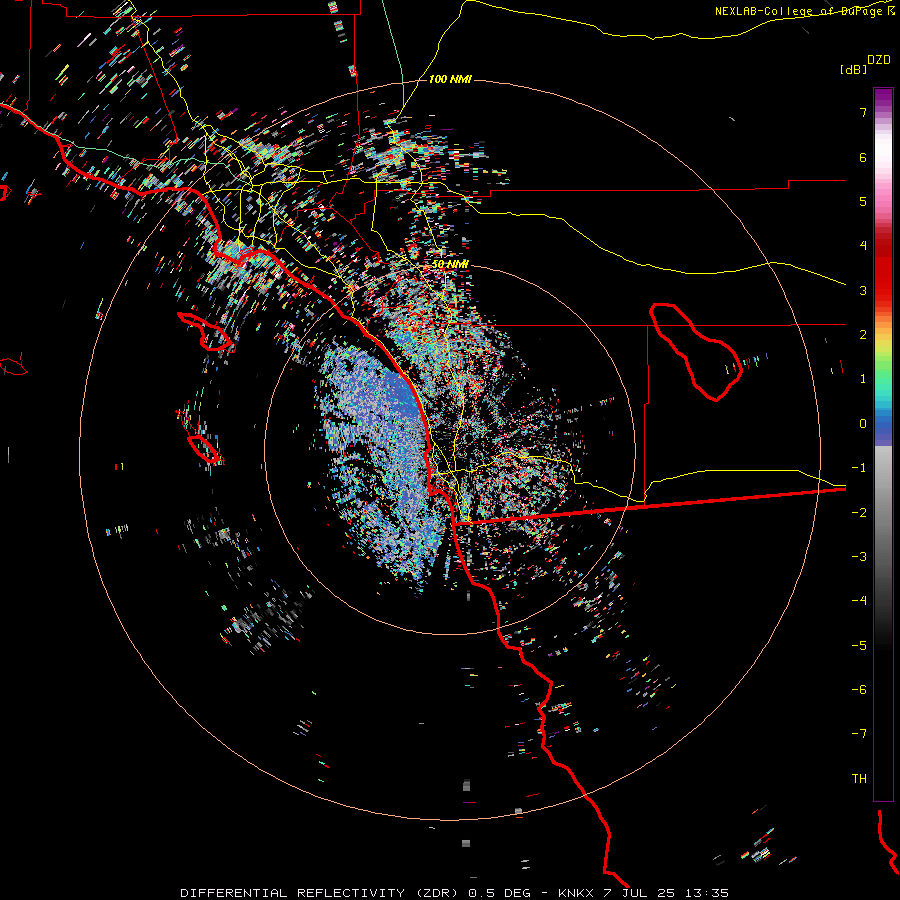This screenshot has width=900, height=900.
Task: Click the TH label on the scale
Action: tap(859, 779)
